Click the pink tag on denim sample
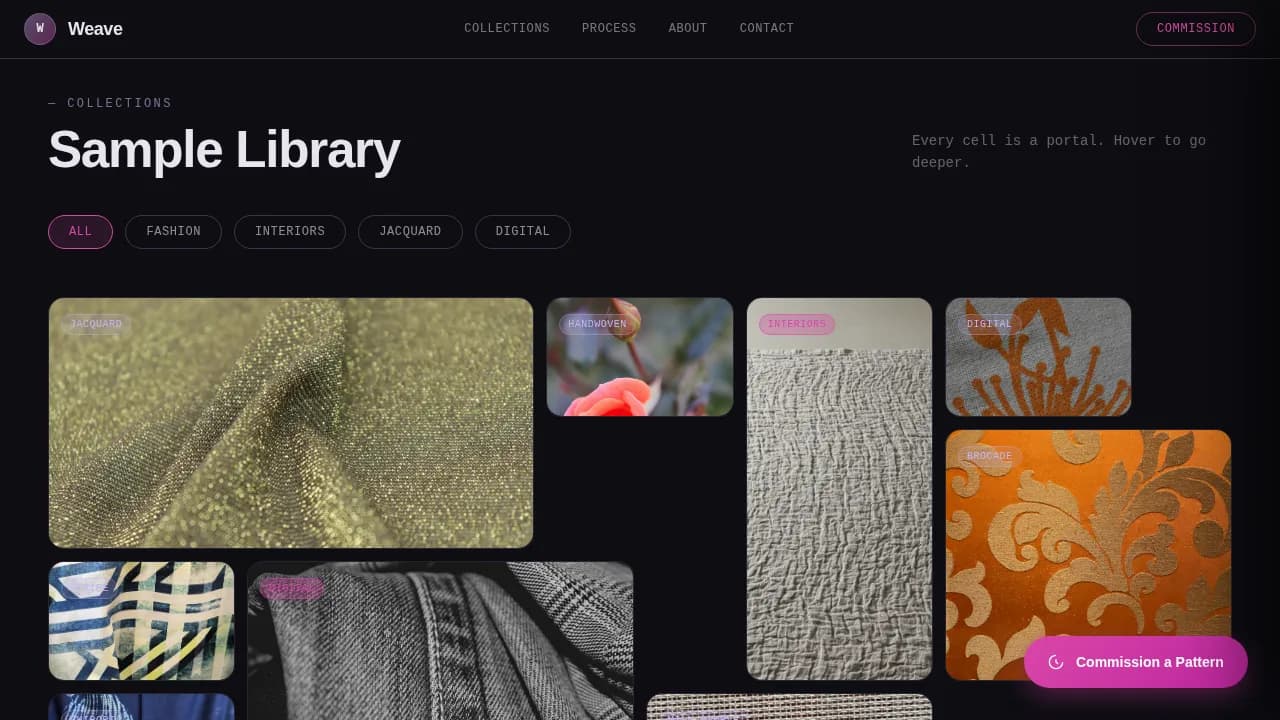This screenshot has width=1280, height=720. (292, 588)
